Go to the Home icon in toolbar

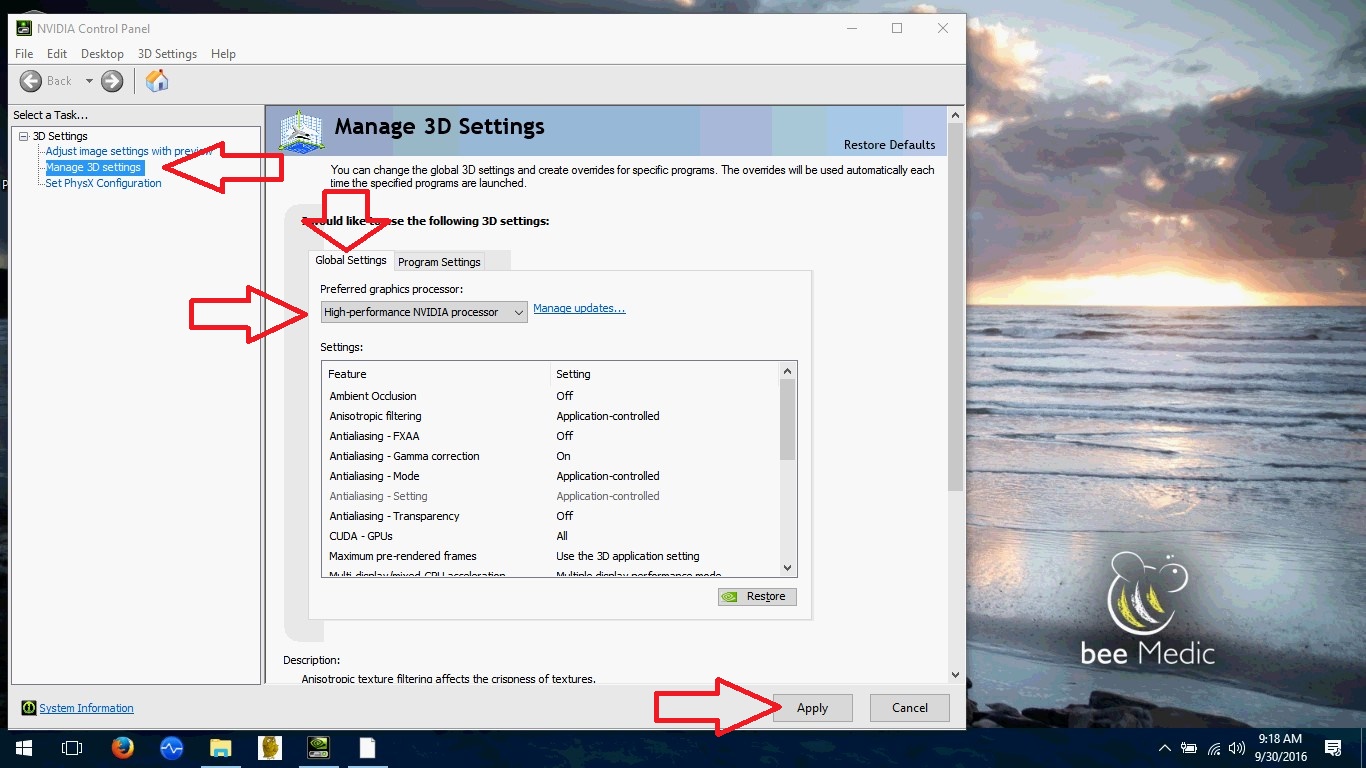click(x=157, y=81)
